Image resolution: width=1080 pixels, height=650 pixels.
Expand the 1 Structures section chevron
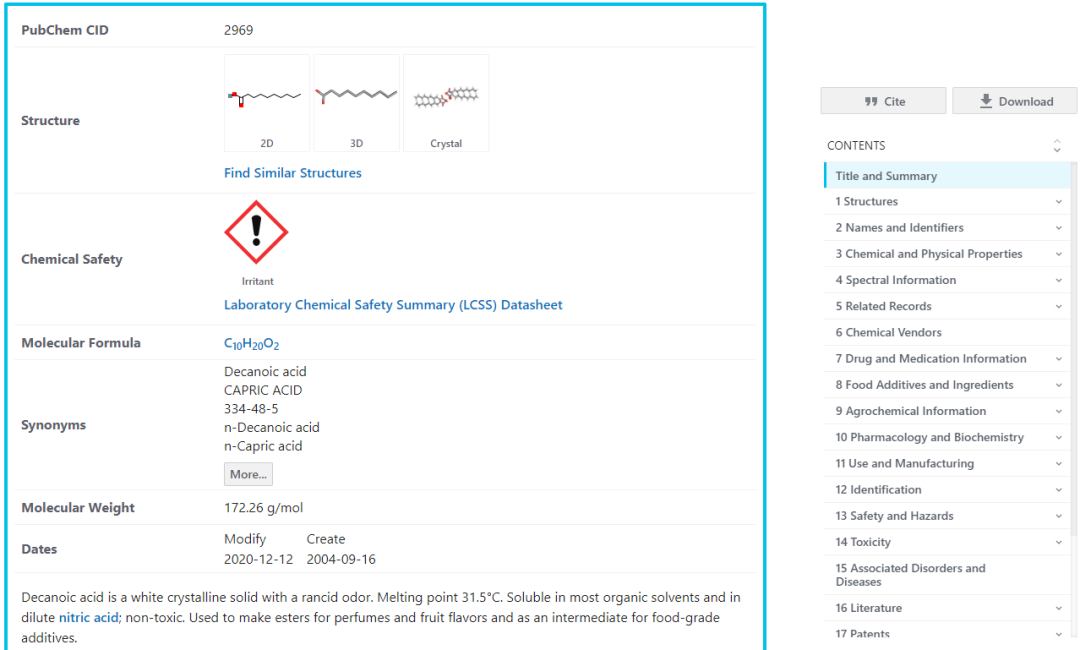(x=1059, y=202)
